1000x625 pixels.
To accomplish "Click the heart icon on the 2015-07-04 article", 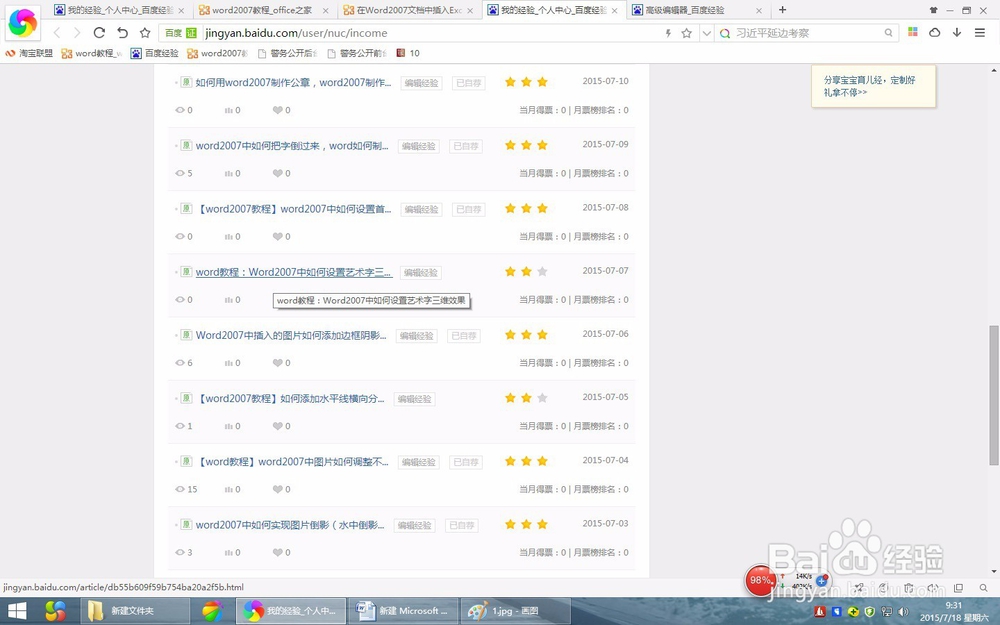I will (x=277, y=489).
